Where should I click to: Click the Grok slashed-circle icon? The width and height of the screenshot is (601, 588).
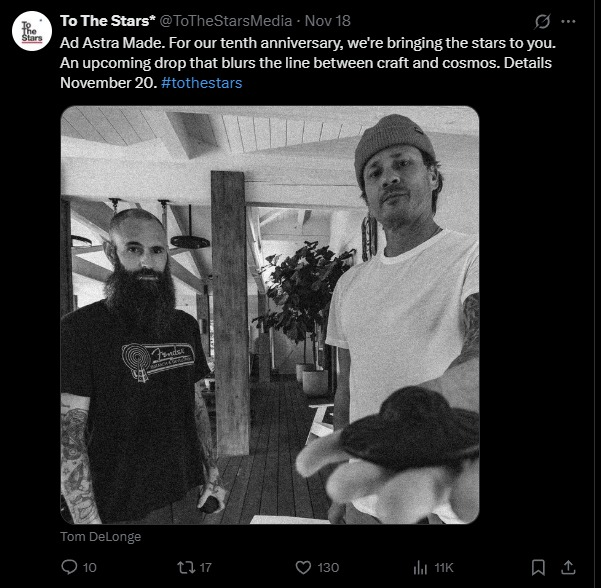click(544, 21)
